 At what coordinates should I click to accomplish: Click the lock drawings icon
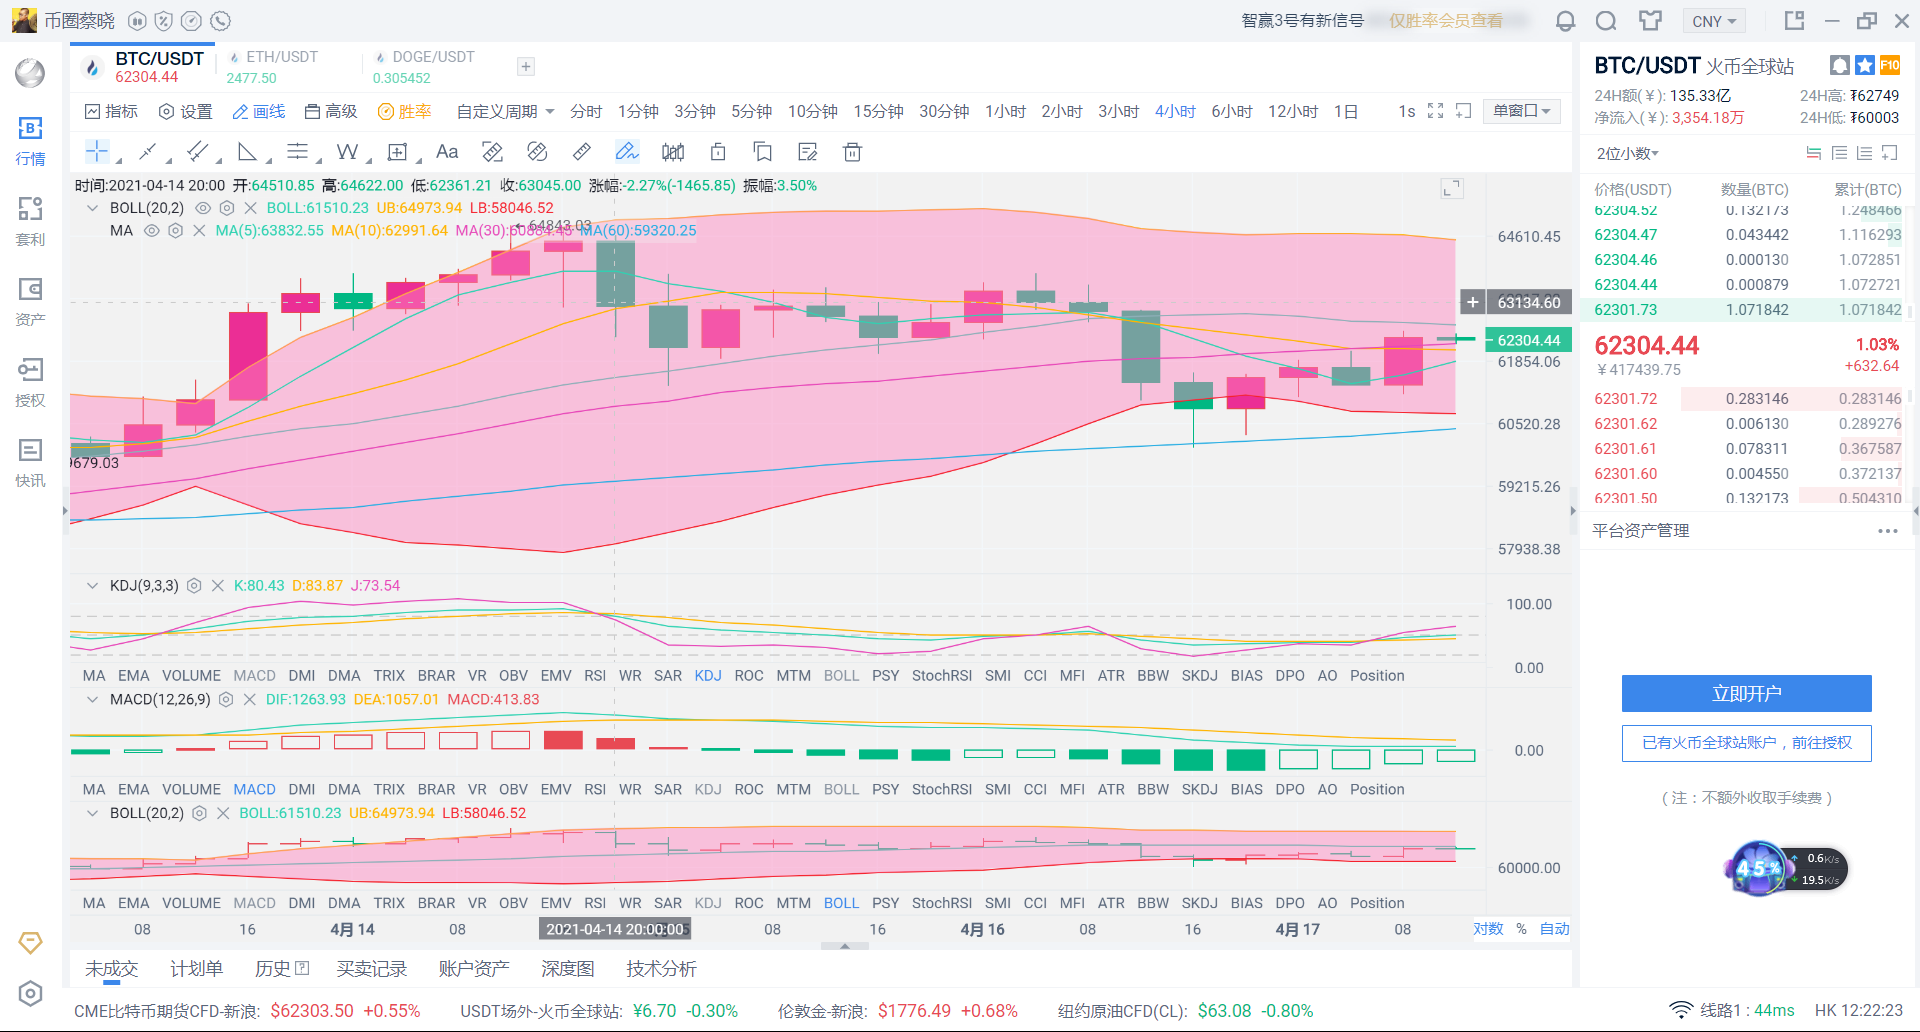(718, 152)
